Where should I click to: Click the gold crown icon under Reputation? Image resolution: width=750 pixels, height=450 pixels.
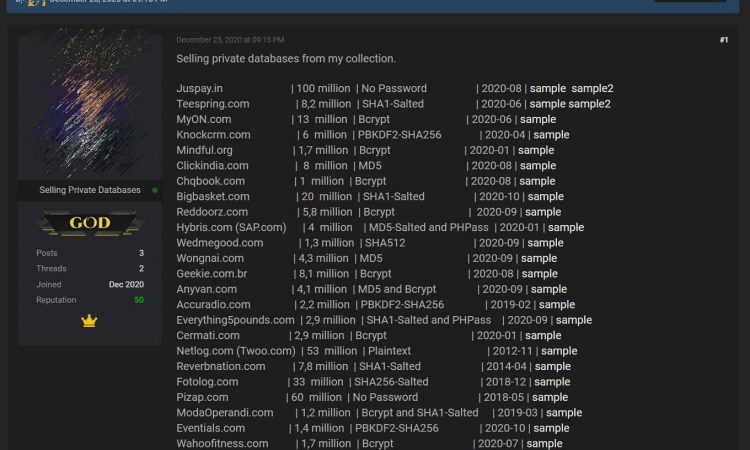[x=89, y=321]
